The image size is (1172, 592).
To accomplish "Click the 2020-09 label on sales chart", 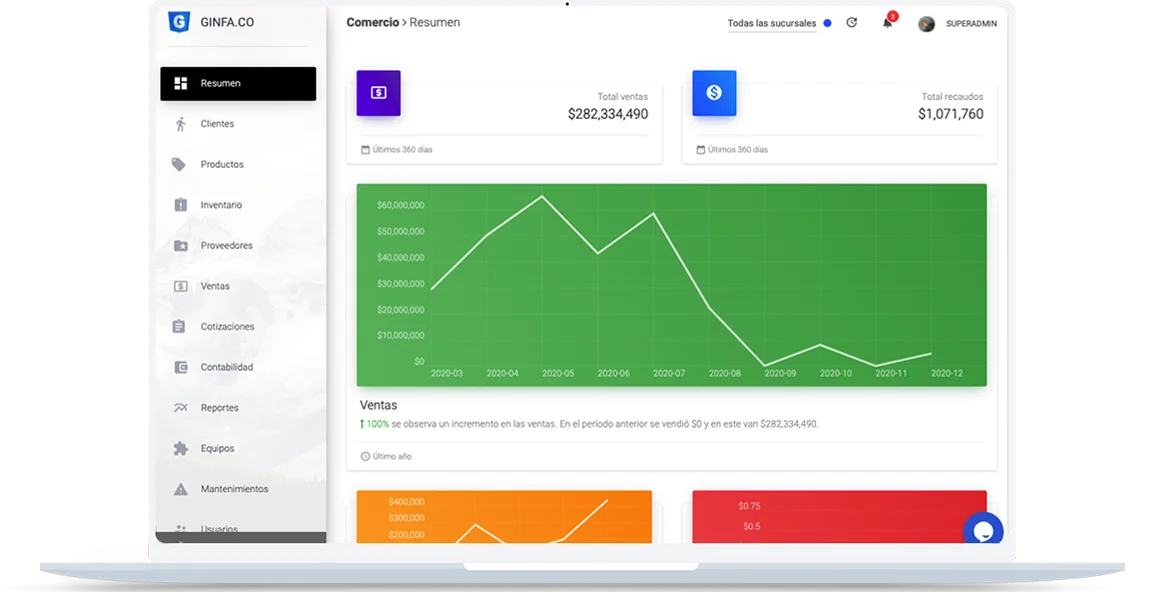I will click(780, 373).
